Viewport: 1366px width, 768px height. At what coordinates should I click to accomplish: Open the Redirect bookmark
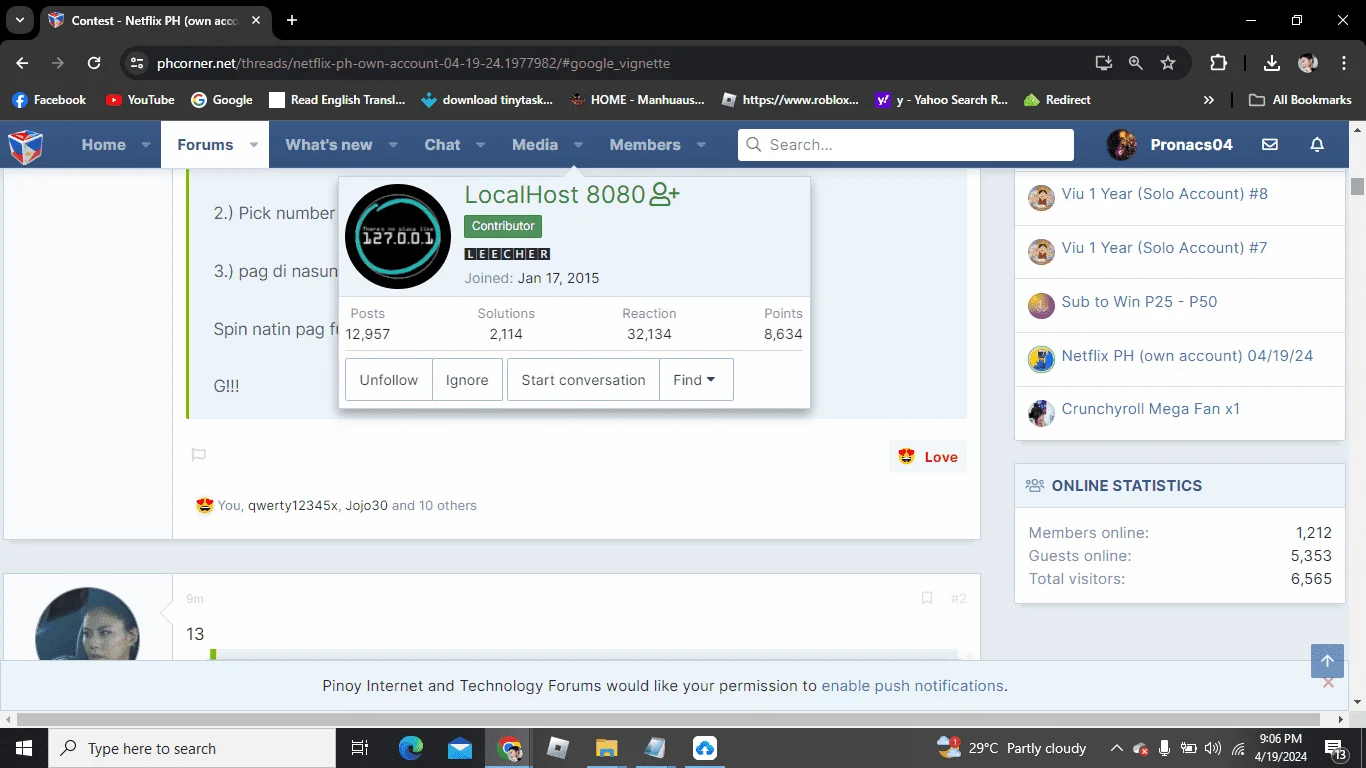click(x=1057, y=100)
